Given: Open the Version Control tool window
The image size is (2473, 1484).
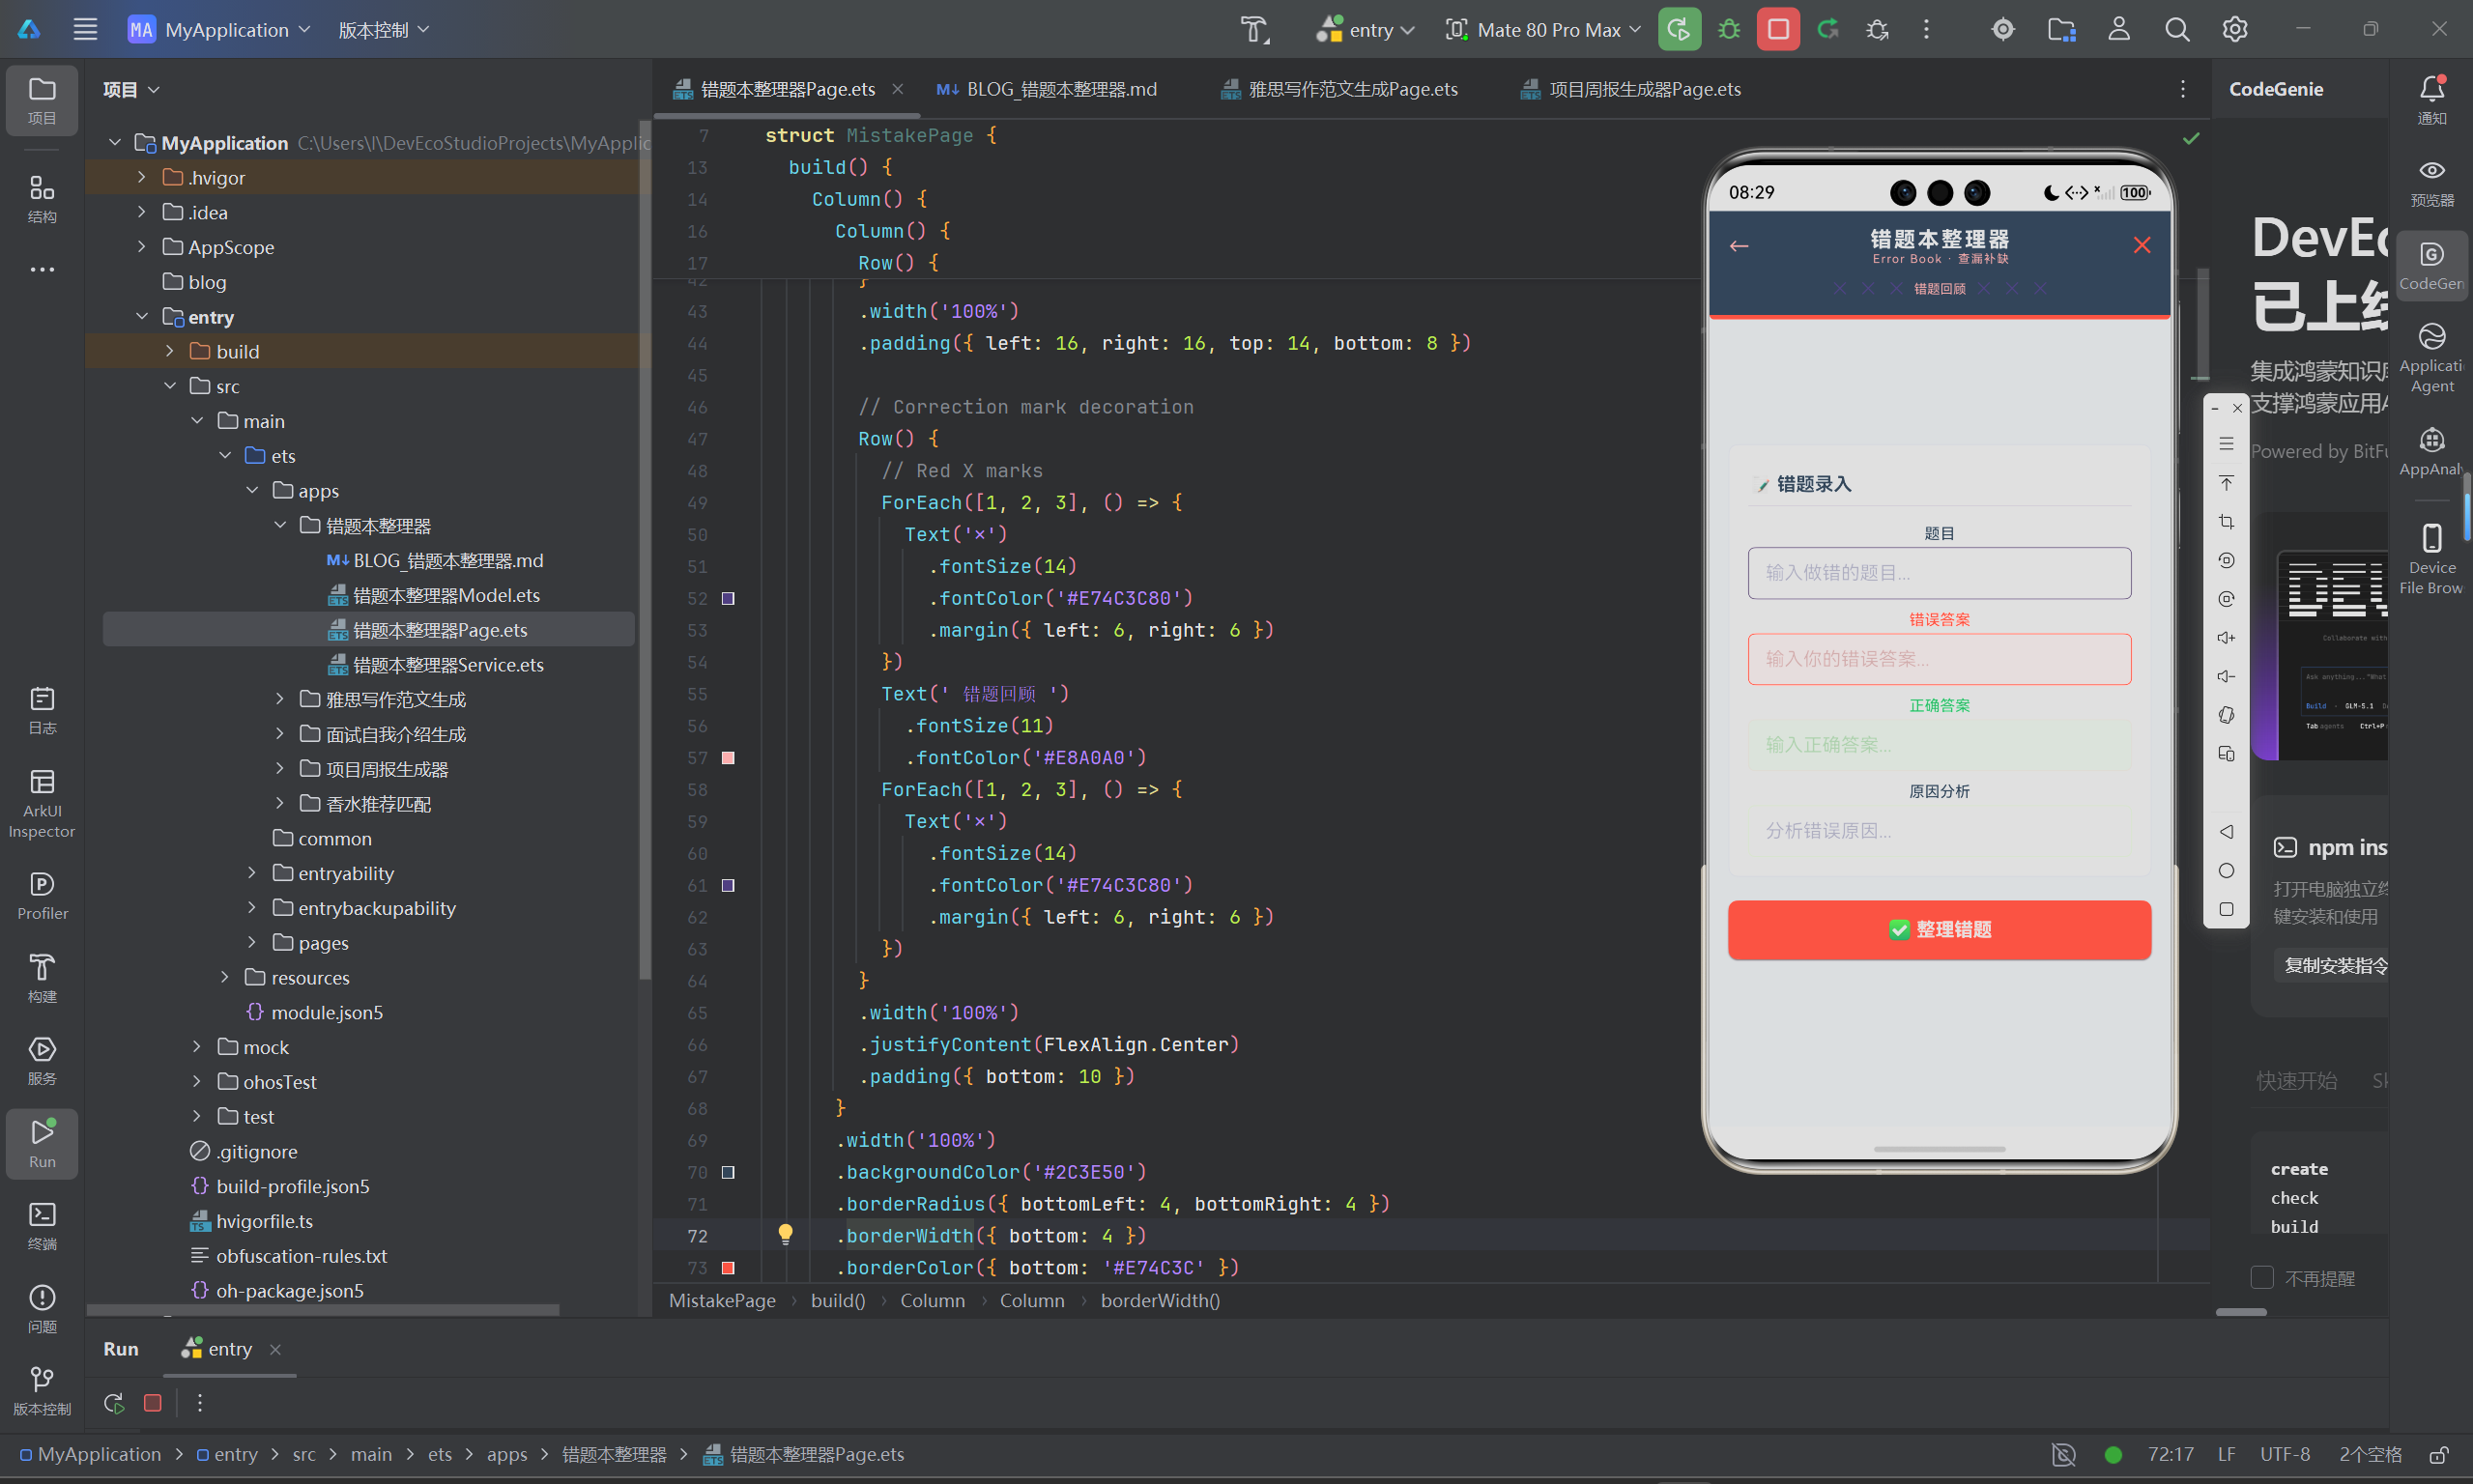Looking at the screenshot, I should [x=42, y=1391].
